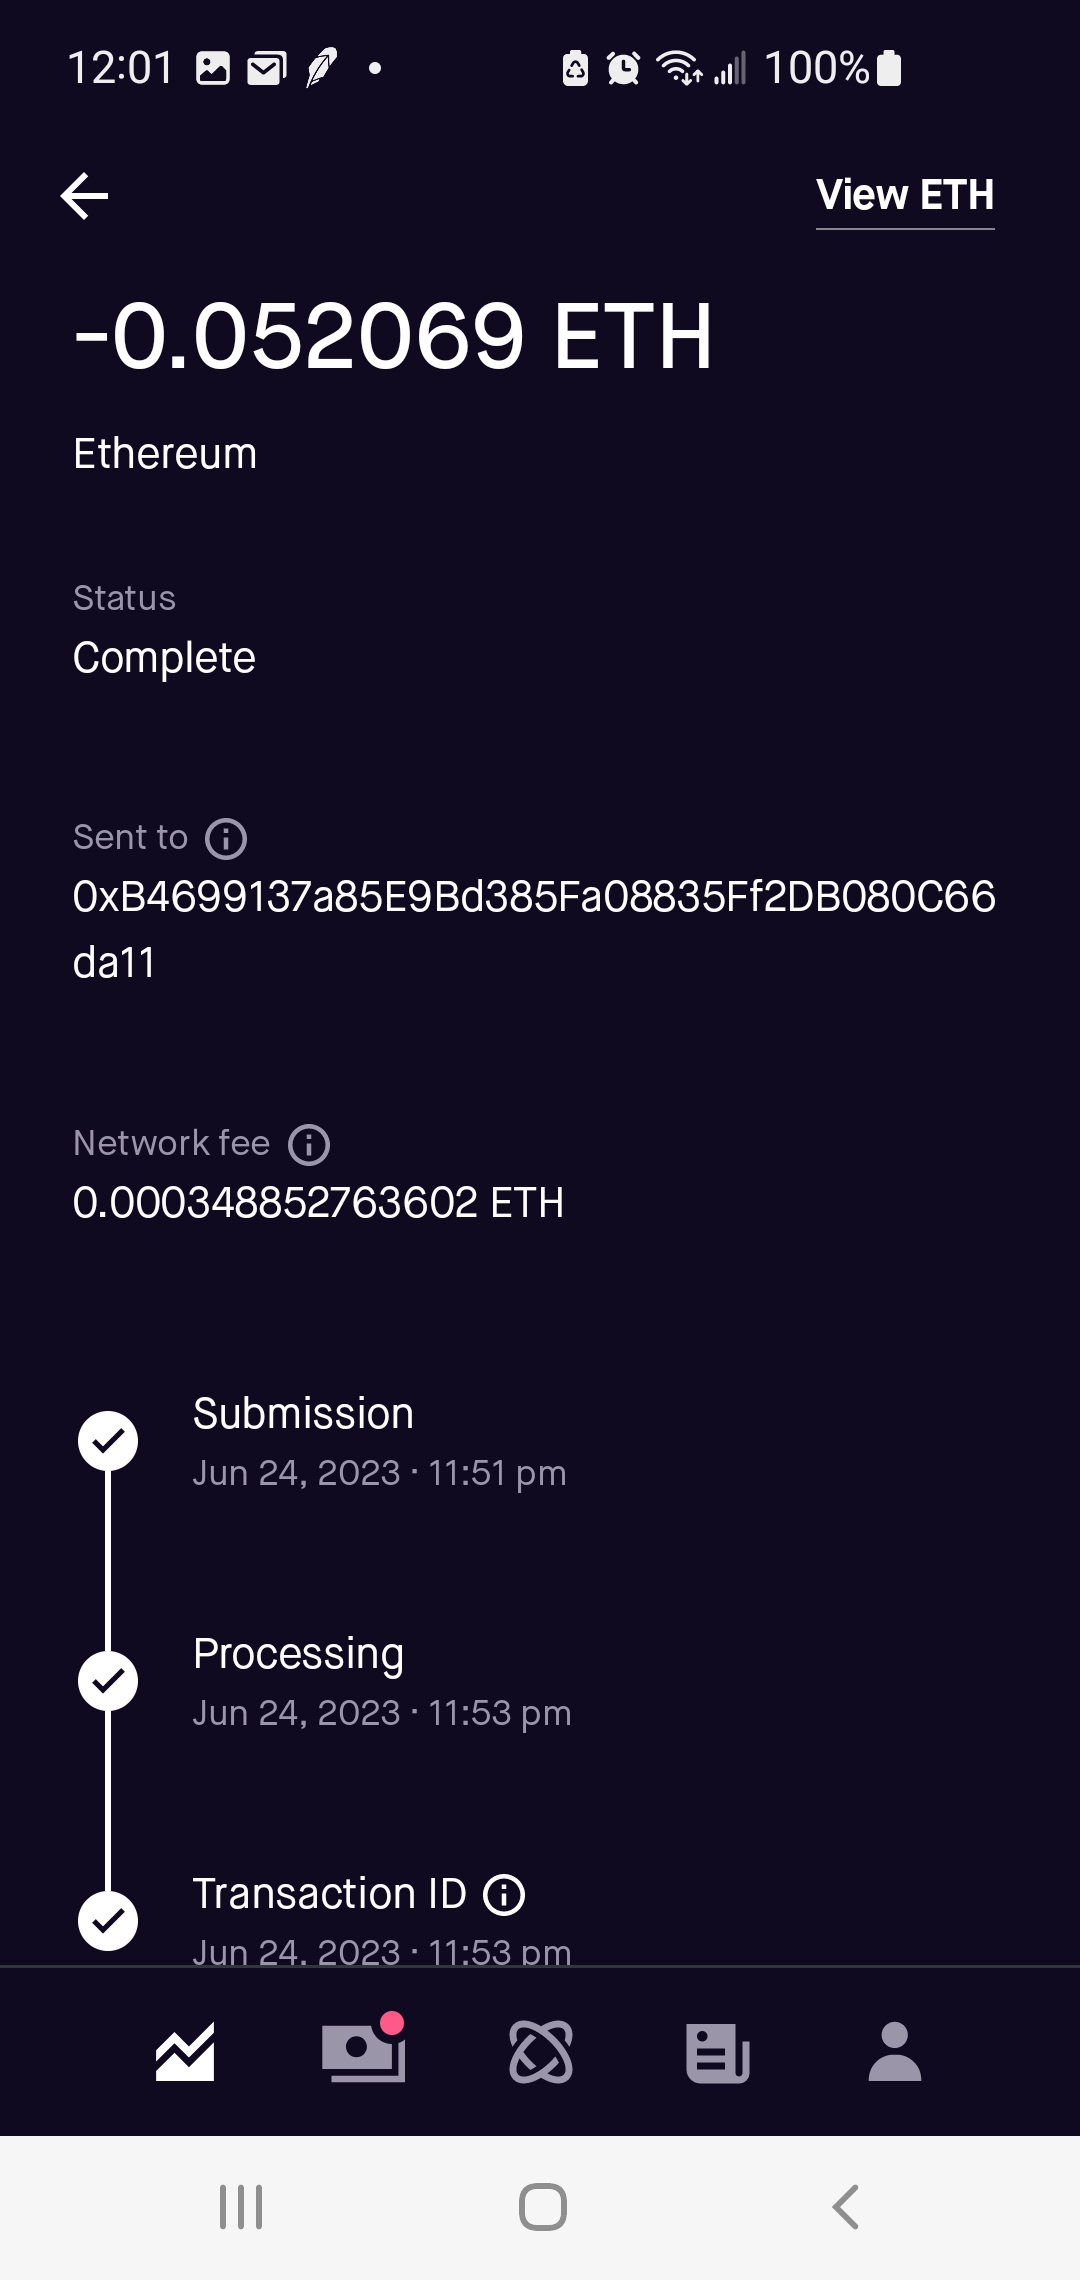
Task: Tap the network fee amount value
Action: (318, 1202)
